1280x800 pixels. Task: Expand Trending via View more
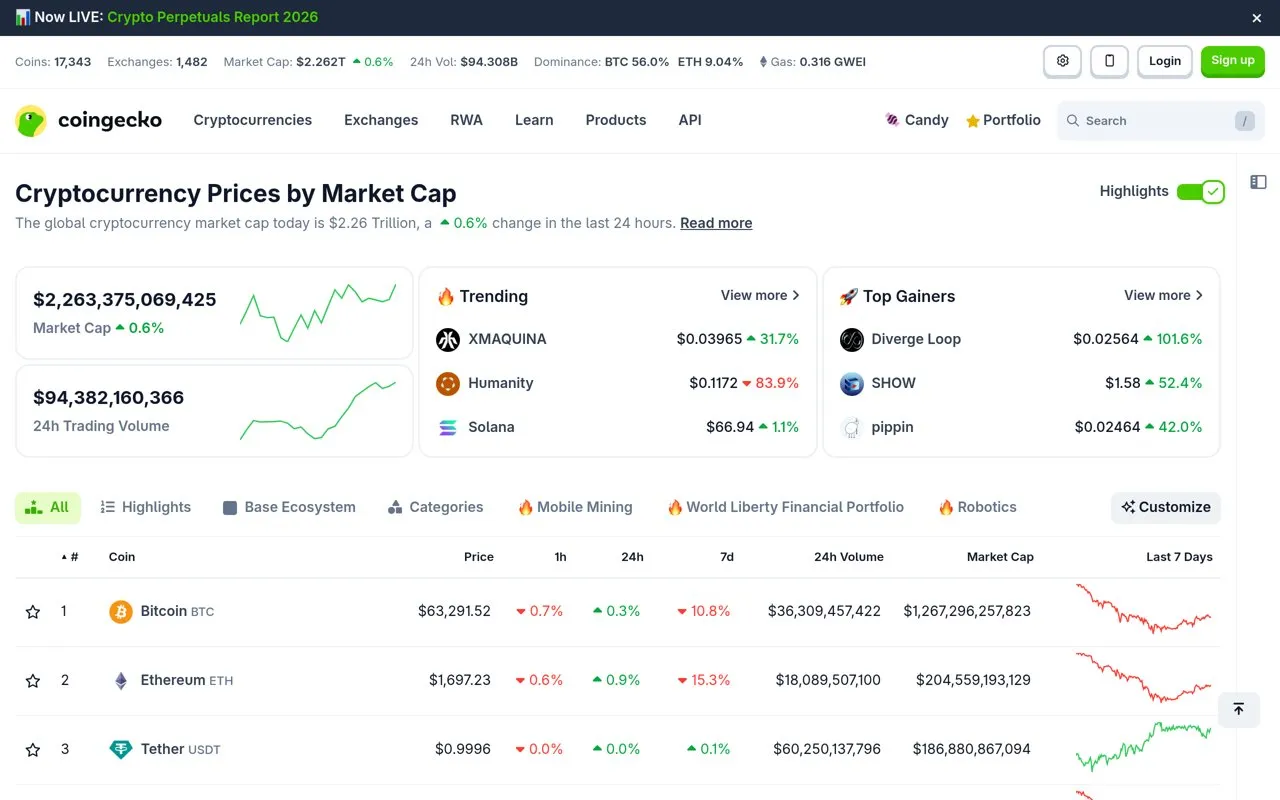760,295
